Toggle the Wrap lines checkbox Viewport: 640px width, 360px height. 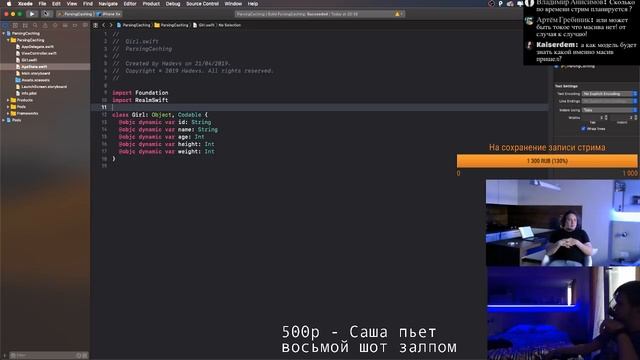[x=583, y=129]
